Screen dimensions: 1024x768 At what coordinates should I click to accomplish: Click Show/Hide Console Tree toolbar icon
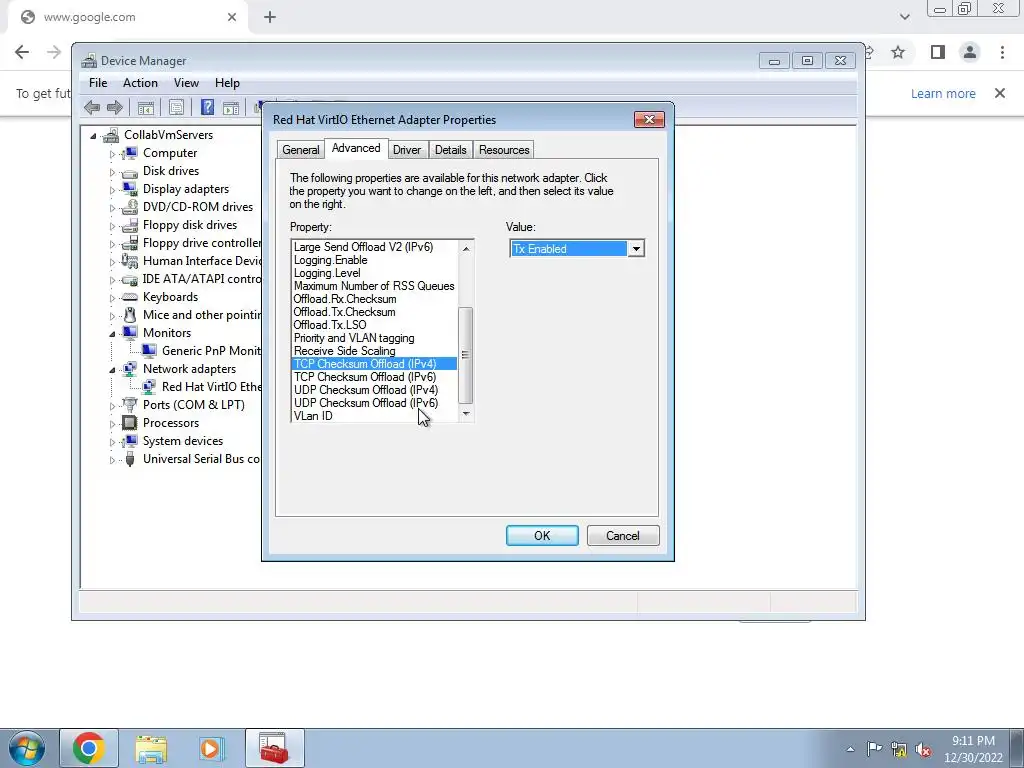[146, 107]
